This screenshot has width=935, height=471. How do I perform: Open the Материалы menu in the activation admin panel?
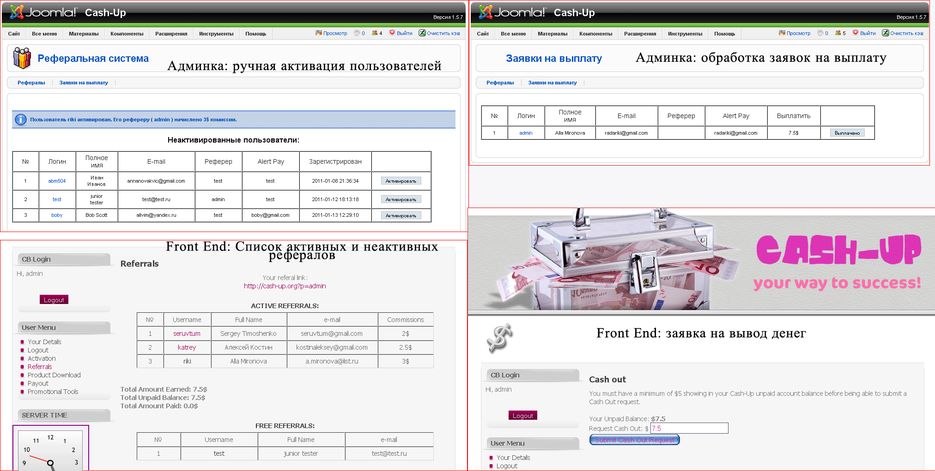pos(83,34)
